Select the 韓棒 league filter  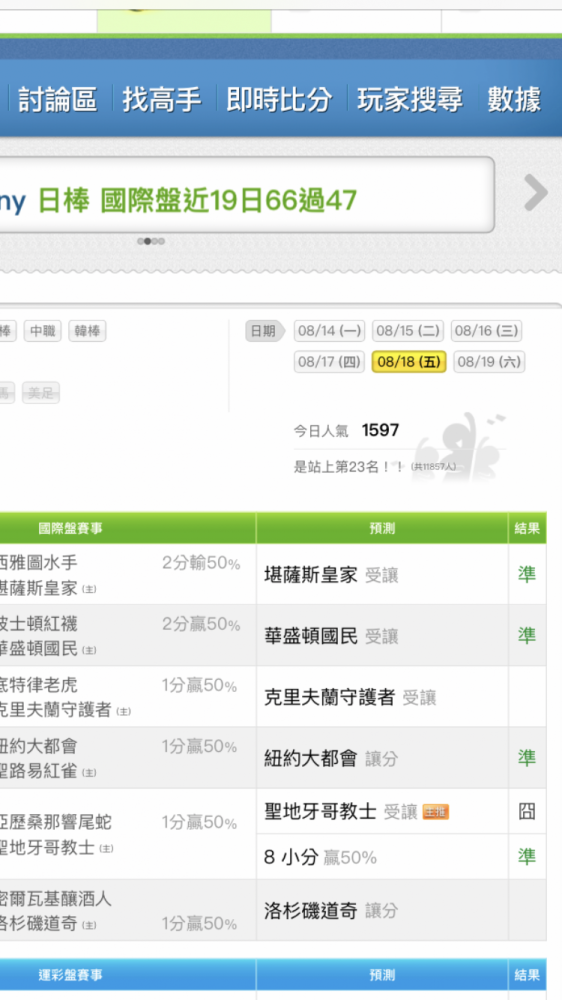[87, 331]
